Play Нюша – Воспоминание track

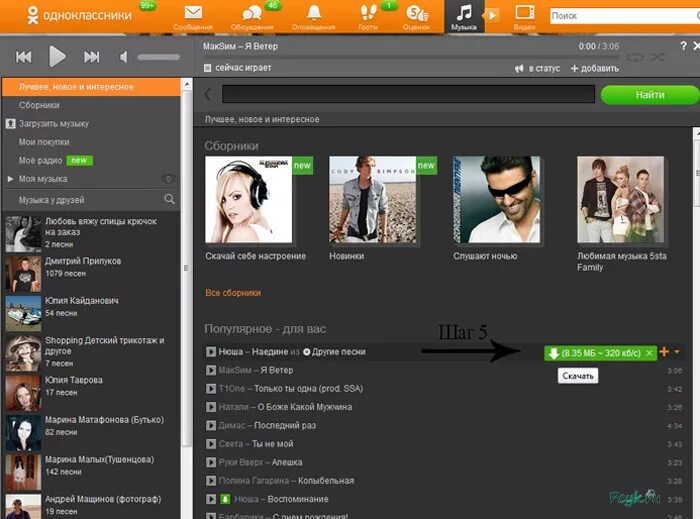[x=211, y=499]
